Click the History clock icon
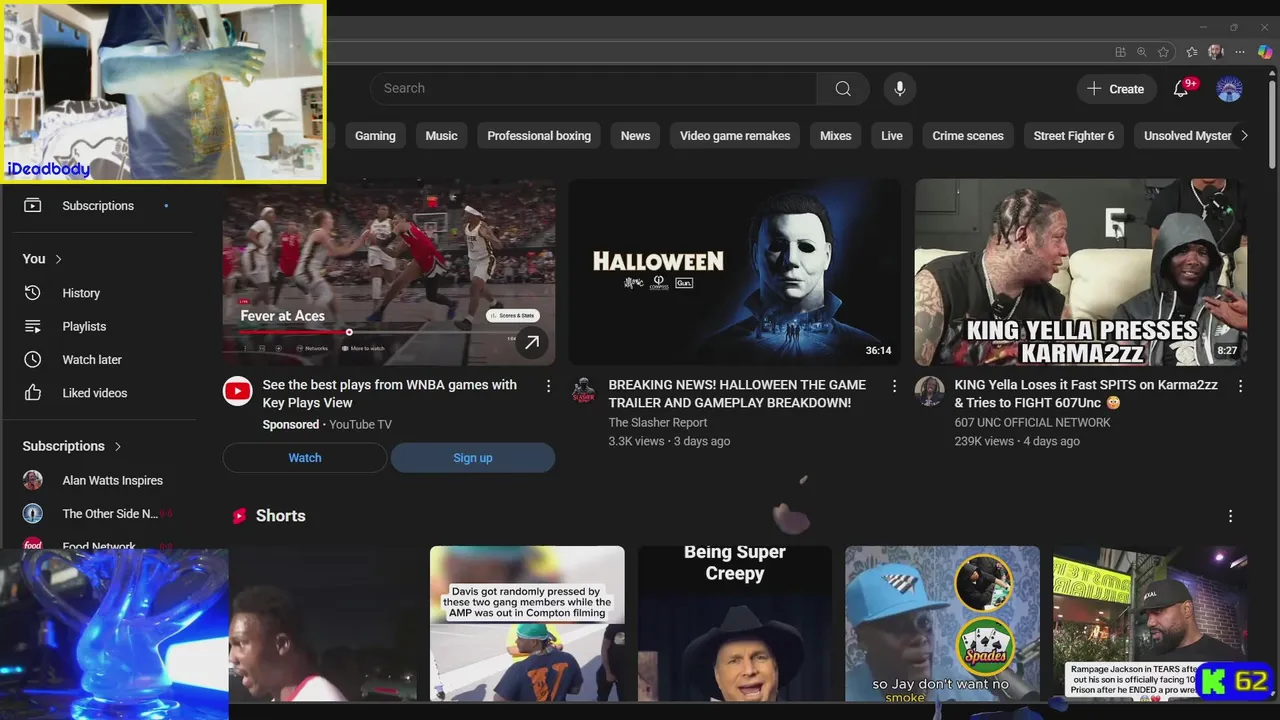 point(33,293)
